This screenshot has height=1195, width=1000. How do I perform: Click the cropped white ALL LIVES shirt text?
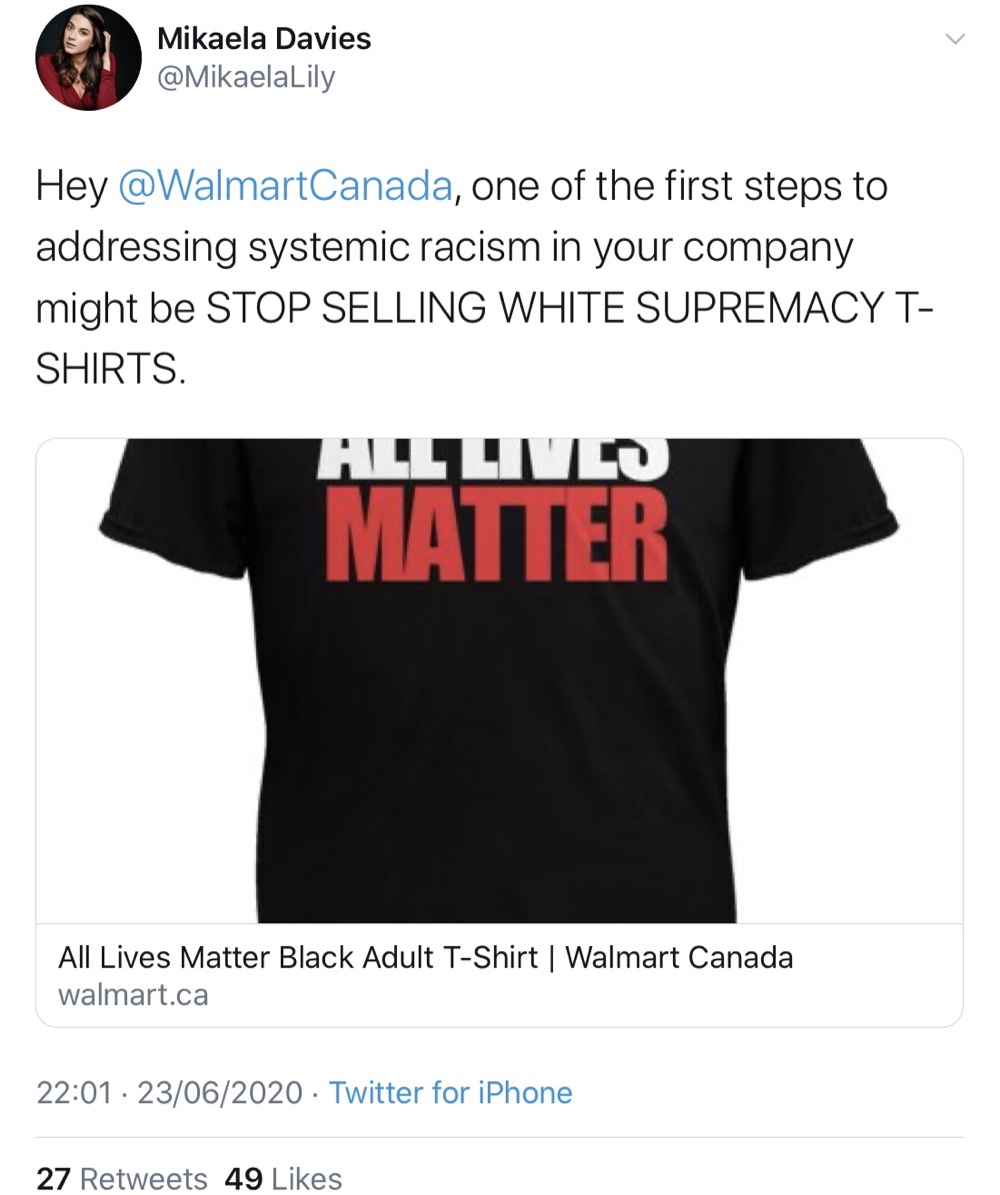tap(498, 458)
